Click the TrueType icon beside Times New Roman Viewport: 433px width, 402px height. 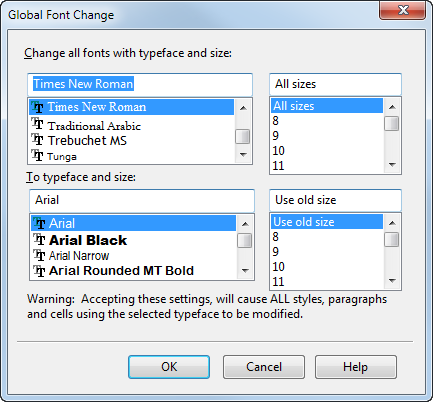(x=37, y=107)
